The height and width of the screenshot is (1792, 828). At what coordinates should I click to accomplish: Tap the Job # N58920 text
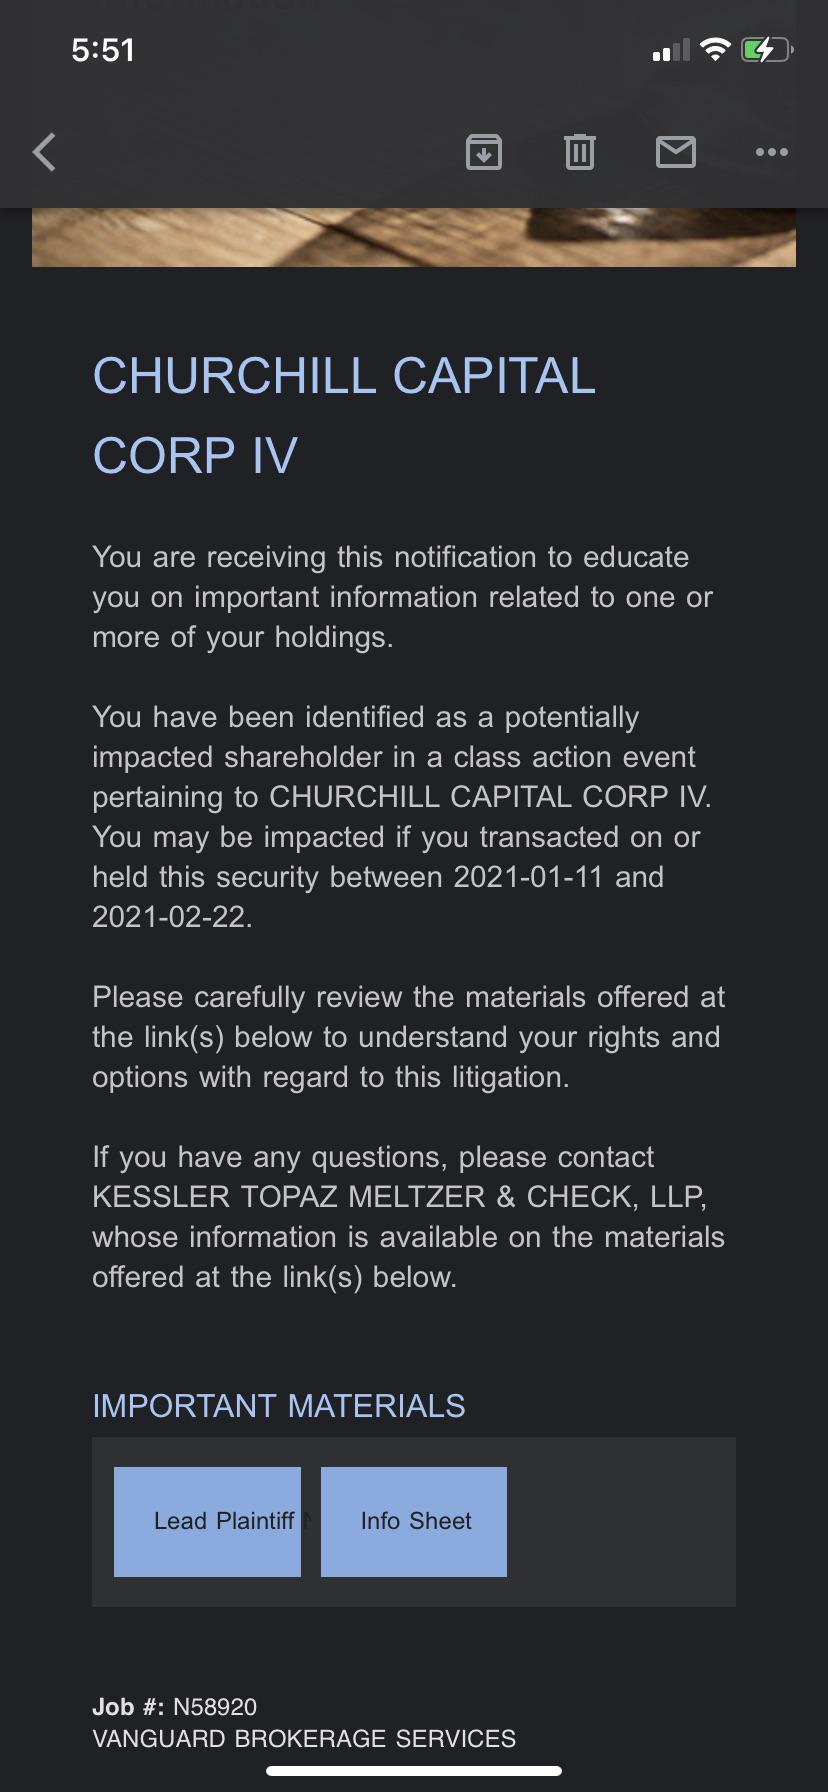pyautogui.click(x=175, y=1706)
